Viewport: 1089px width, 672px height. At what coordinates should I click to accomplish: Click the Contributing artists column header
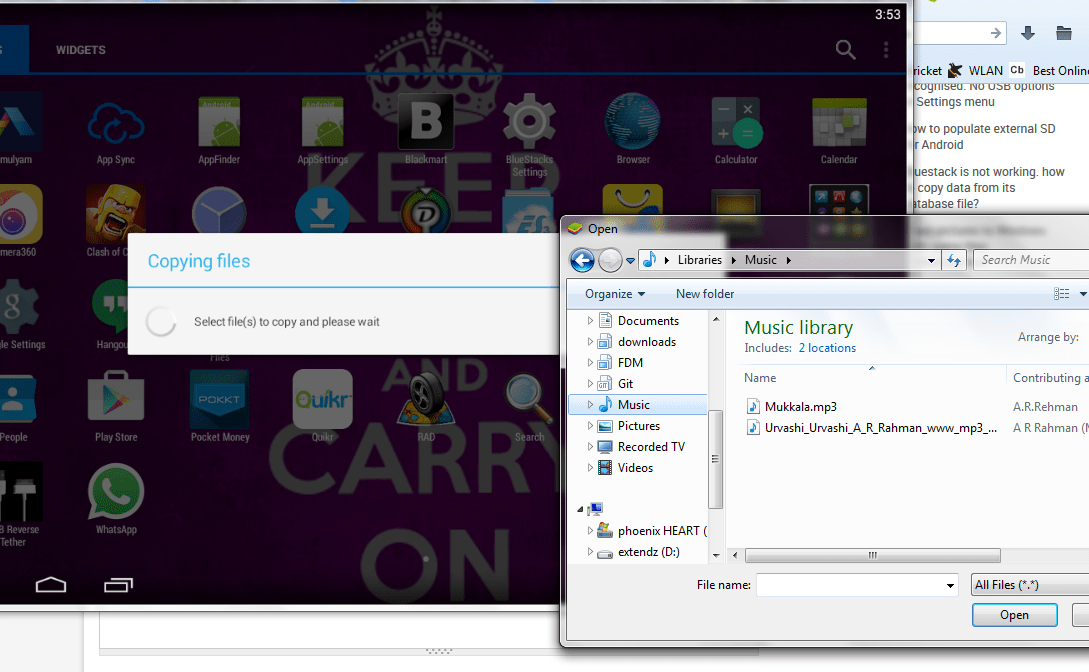pos(1049,378)
